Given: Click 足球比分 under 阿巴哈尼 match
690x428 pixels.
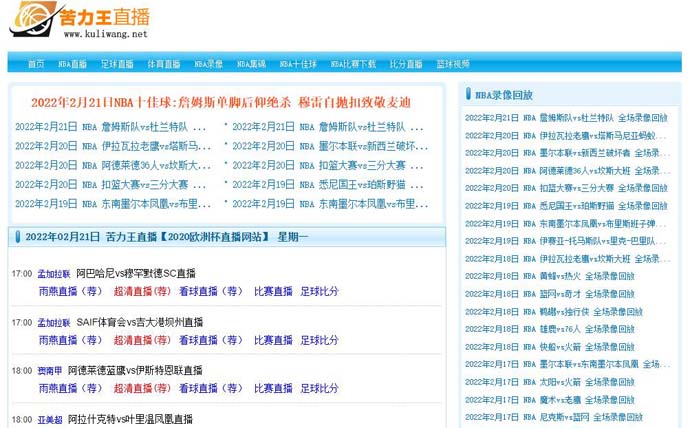Looking at the screenshot, I should click(319, 291).
